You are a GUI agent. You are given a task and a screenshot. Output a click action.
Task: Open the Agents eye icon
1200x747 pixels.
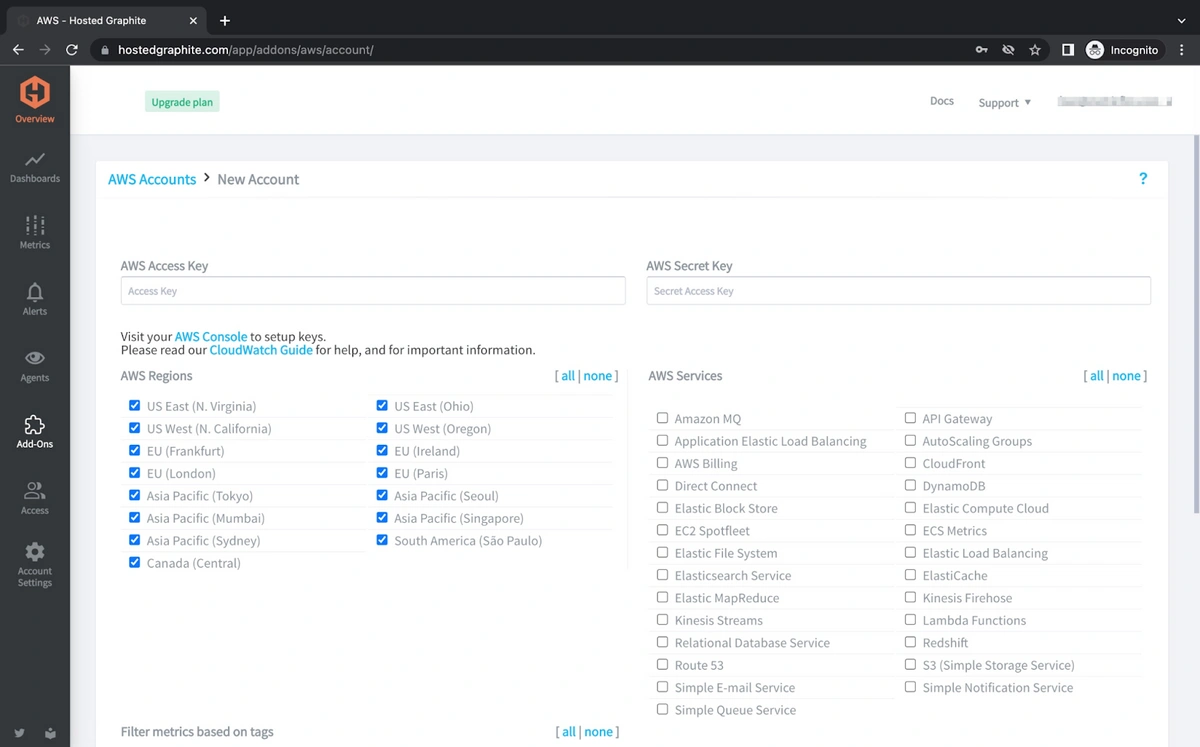click(35, 358)
